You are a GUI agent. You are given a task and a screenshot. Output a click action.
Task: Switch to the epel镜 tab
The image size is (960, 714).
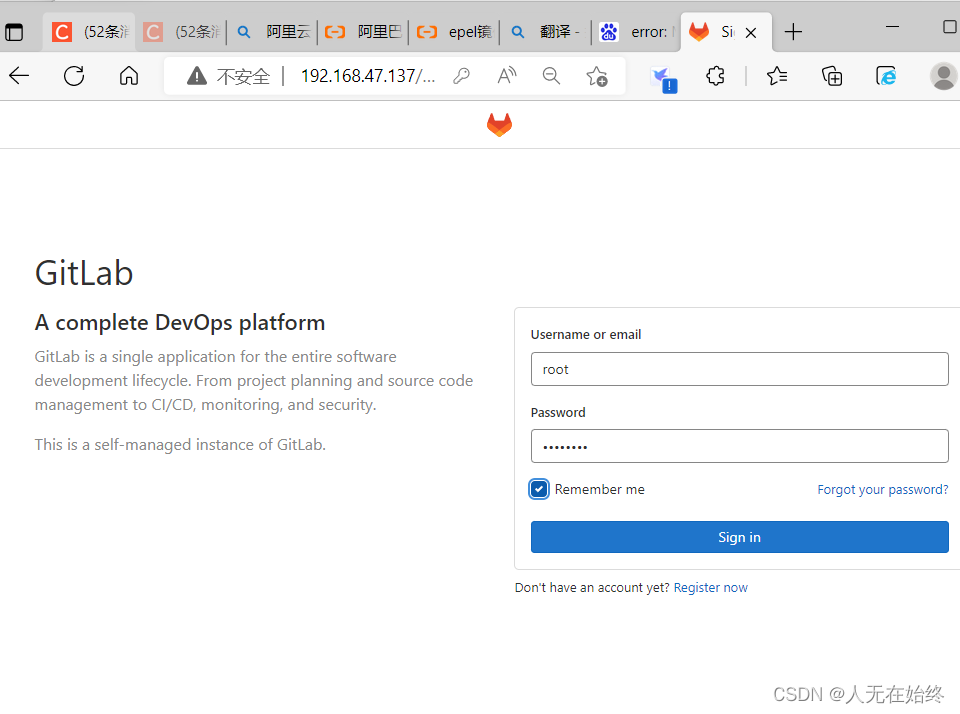pyautogui.click(x=454, y=32)
